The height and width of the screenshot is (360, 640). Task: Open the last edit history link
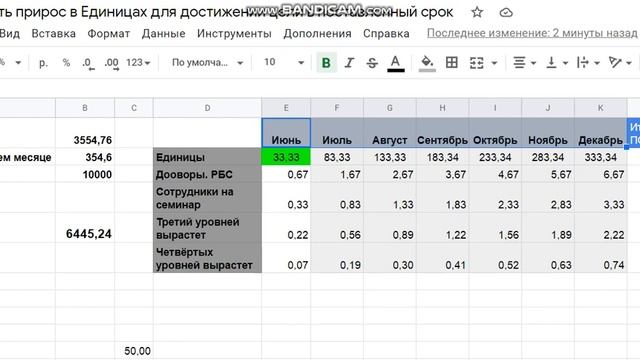pyautogui.click(x=532, y=33)
